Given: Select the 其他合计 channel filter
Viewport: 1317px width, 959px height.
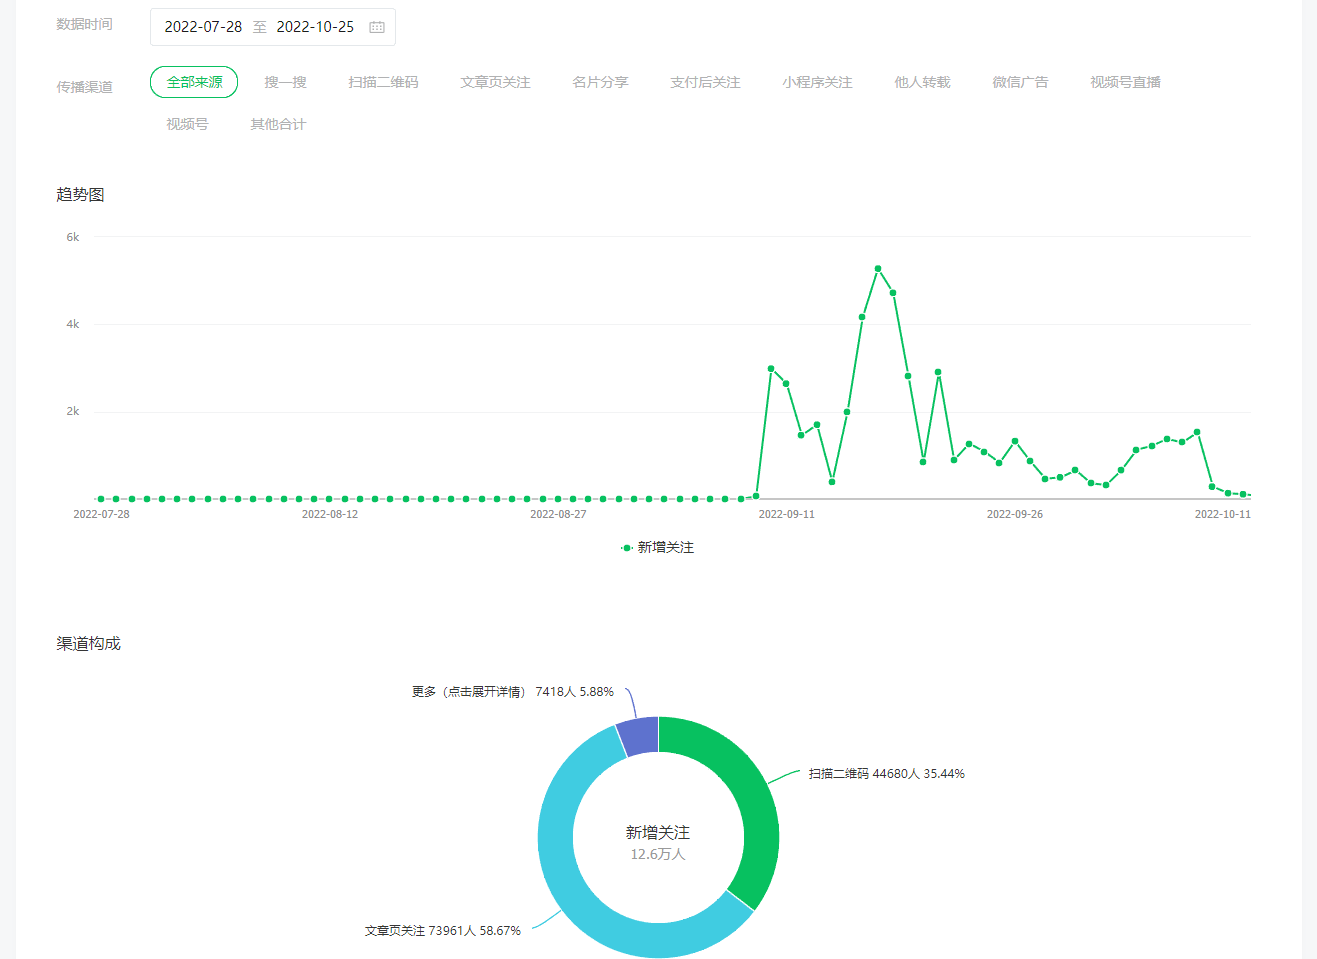Looking at the screenshot, I should (278, 124).
